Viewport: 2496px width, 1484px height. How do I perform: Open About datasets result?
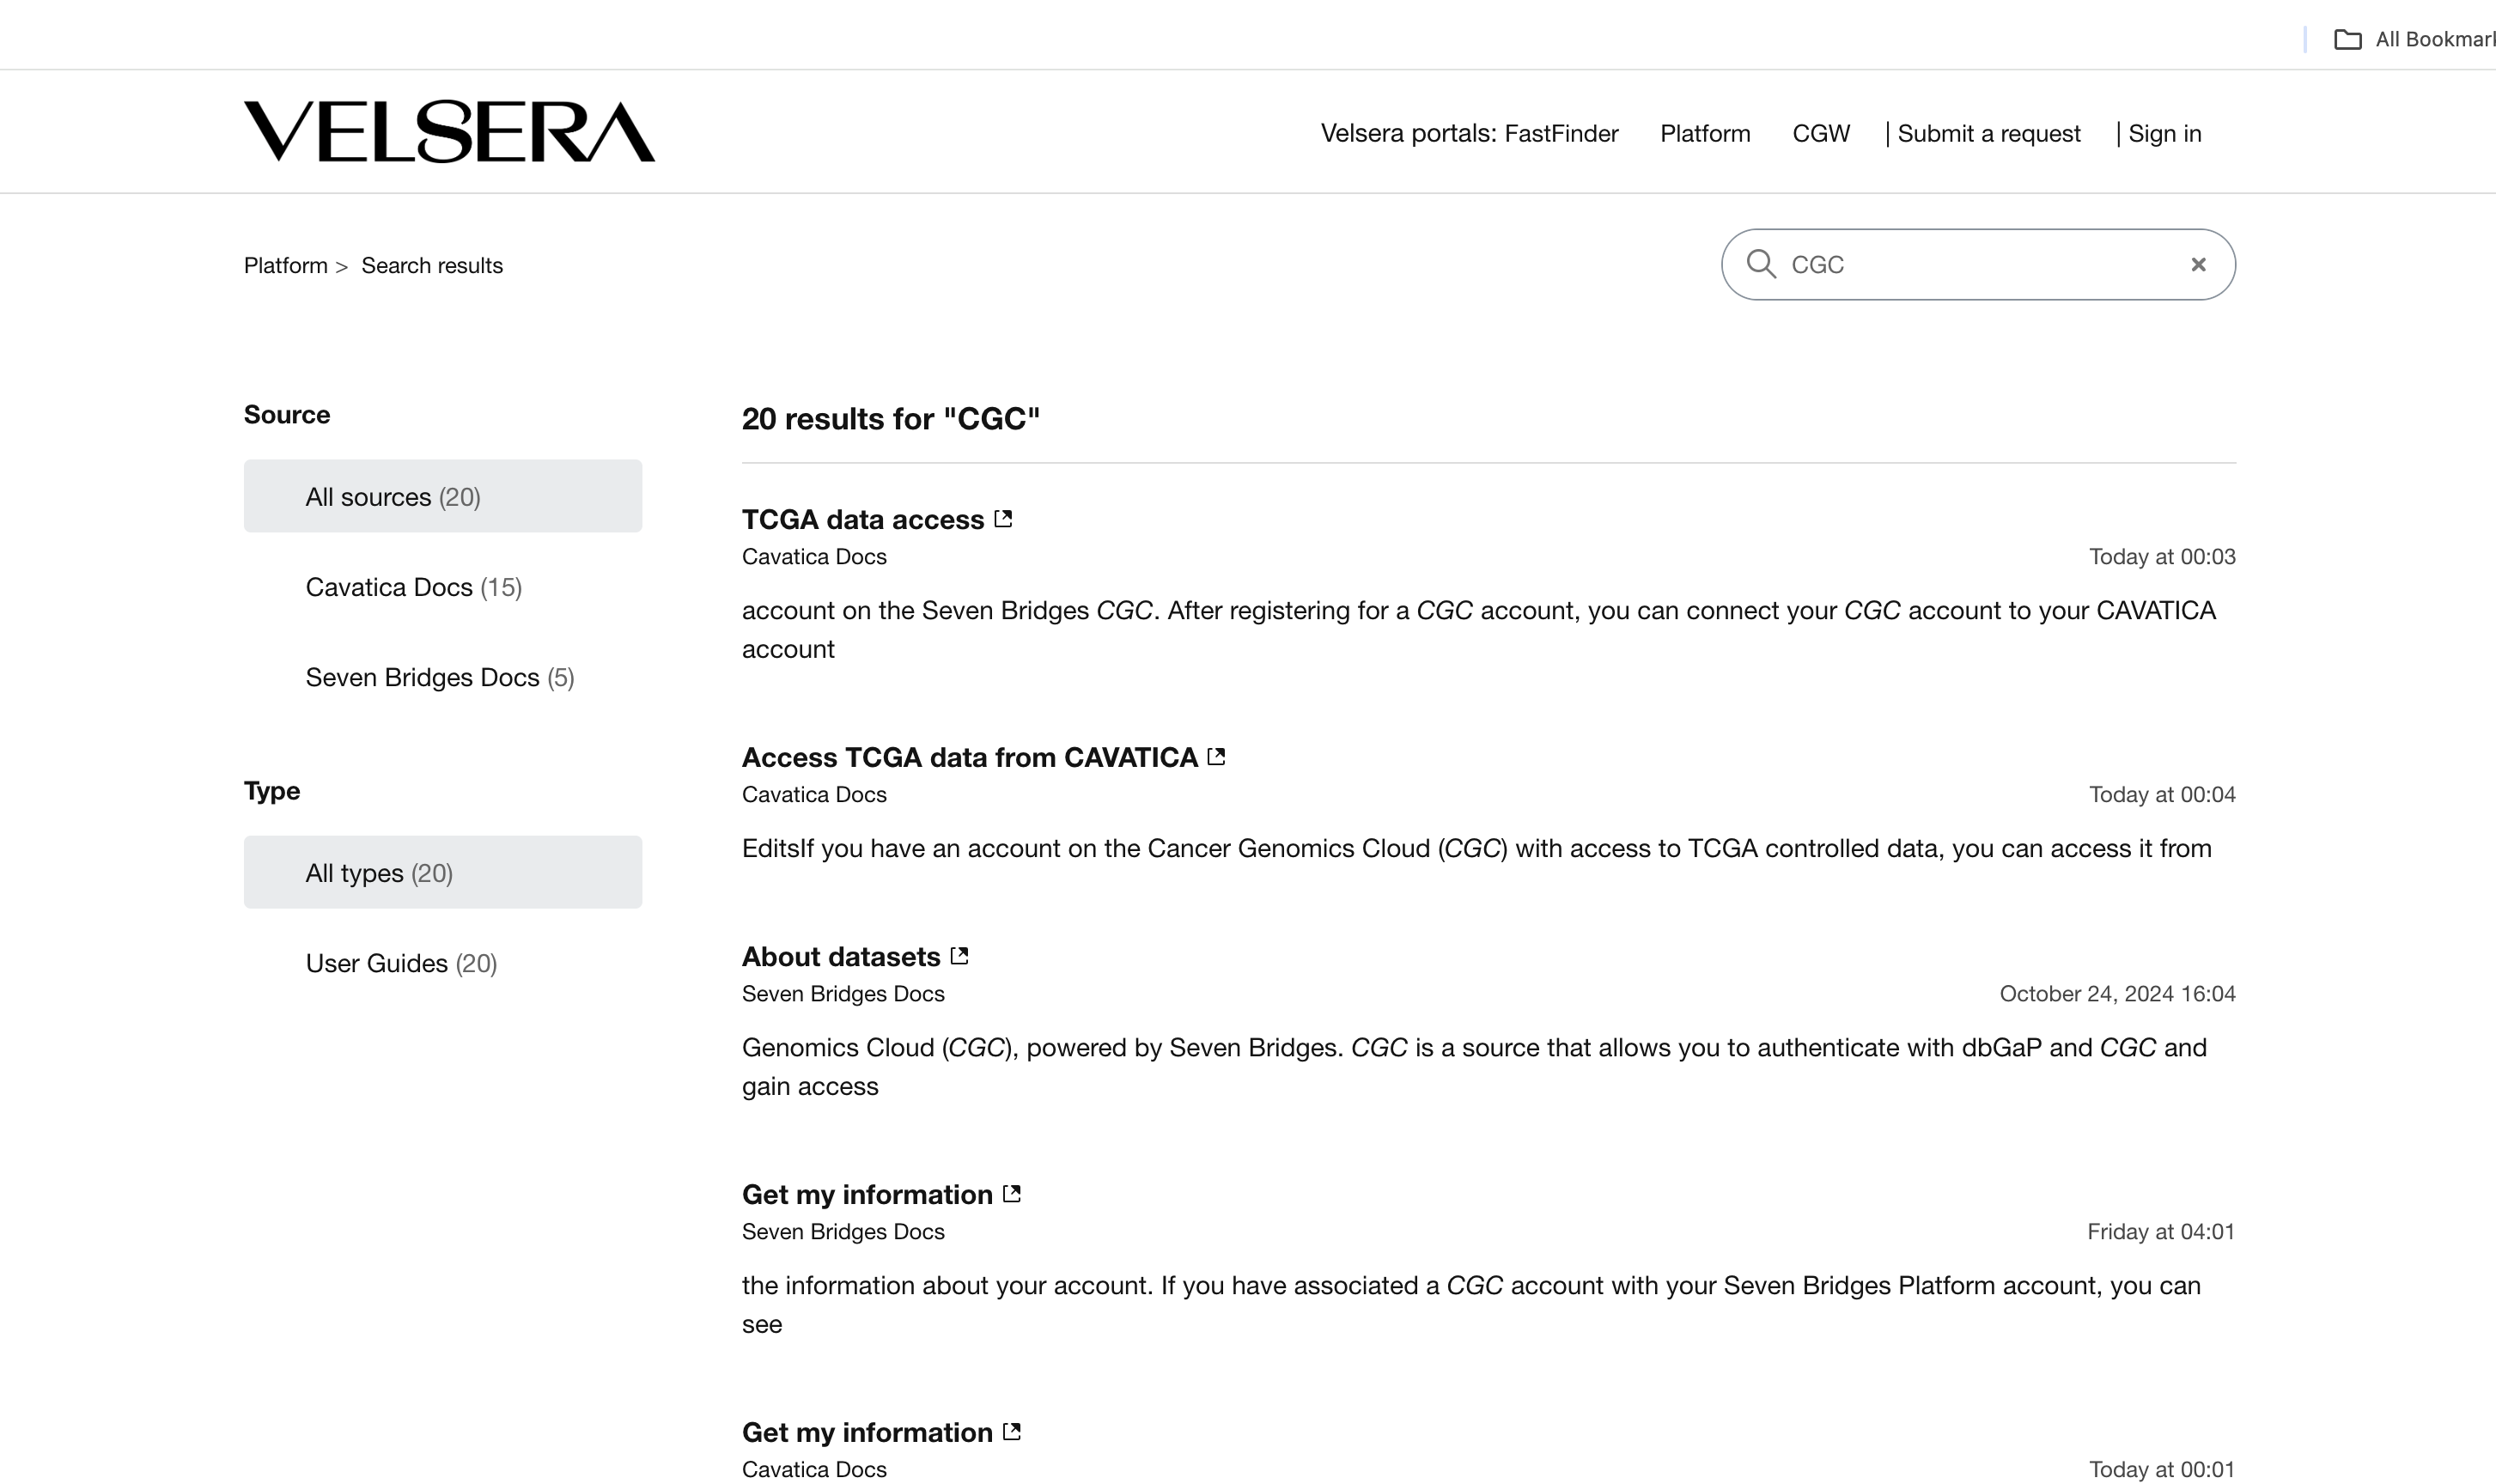coord(840,956)
